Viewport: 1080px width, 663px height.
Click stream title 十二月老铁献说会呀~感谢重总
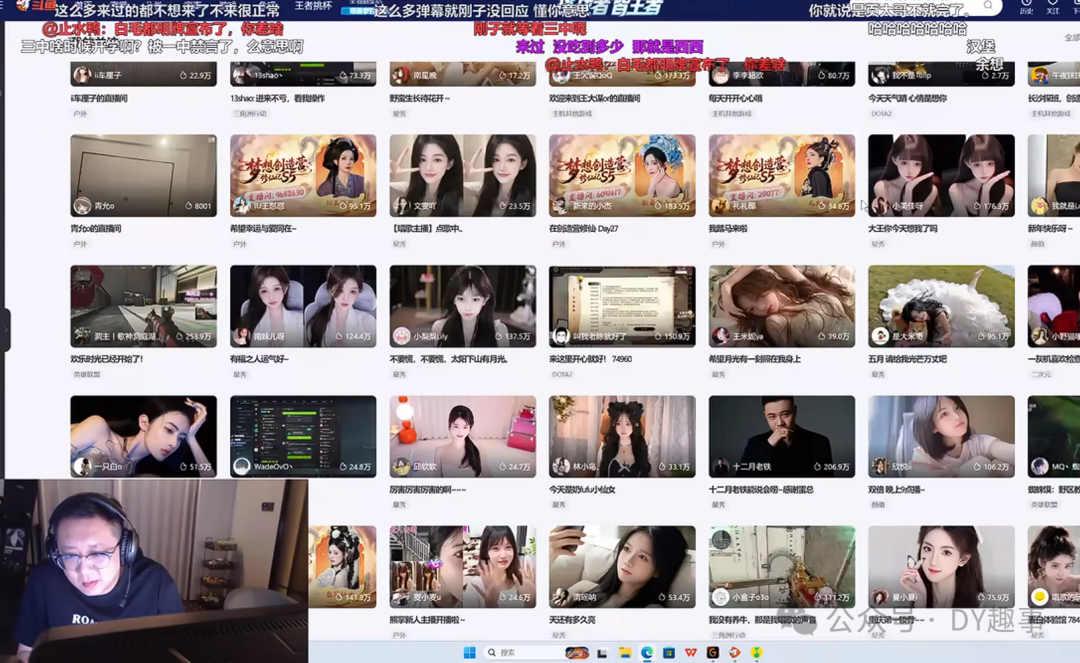coord(761,490)
